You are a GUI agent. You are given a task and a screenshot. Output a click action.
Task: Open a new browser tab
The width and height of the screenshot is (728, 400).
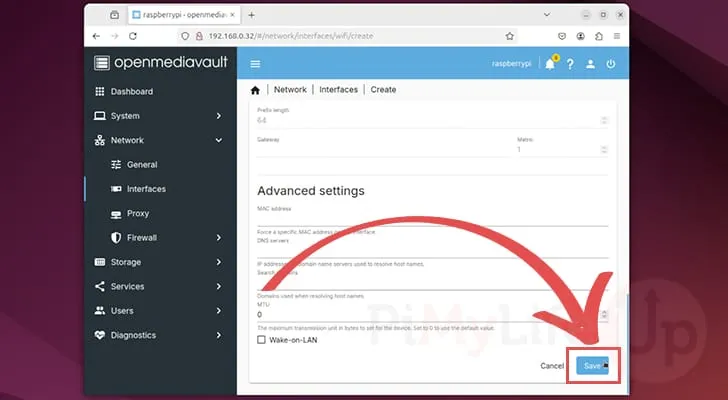[251, 15]
